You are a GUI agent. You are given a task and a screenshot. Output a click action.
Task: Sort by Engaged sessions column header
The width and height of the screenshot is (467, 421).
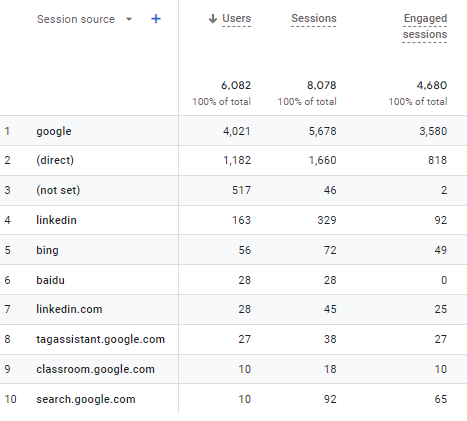tap(425, 26)
